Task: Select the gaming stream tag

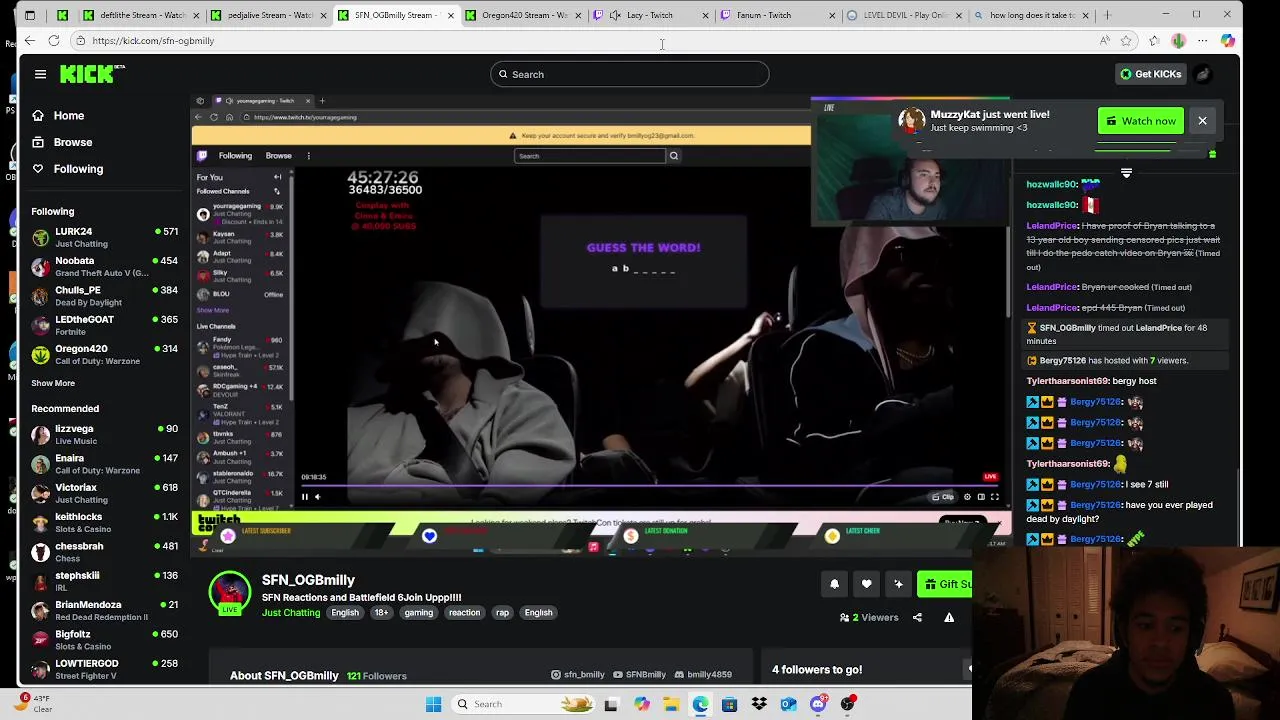Action: click(419, 613)
